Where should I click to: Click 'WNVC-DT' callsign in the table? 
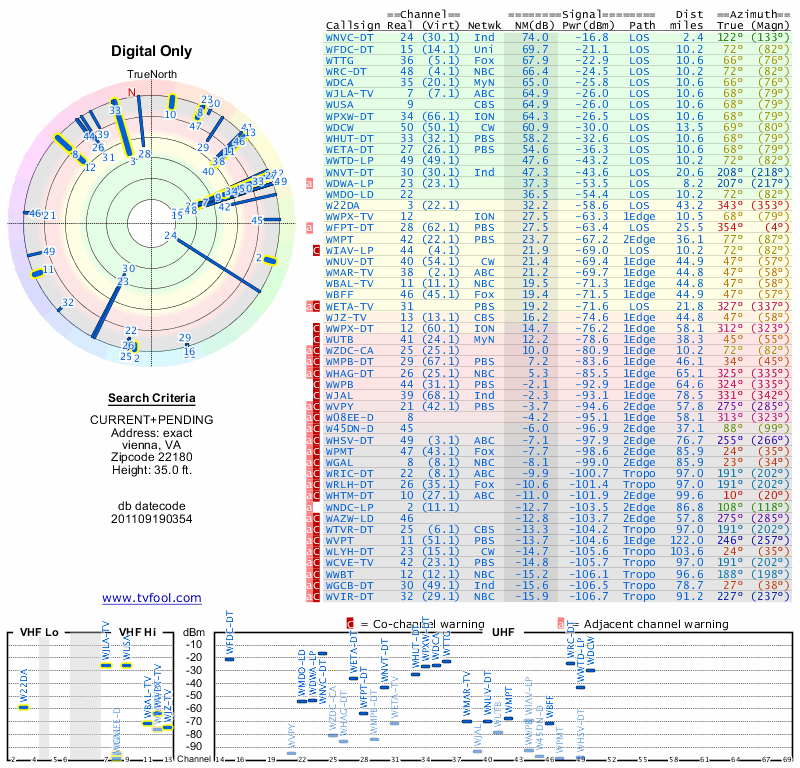coord(349,38)
